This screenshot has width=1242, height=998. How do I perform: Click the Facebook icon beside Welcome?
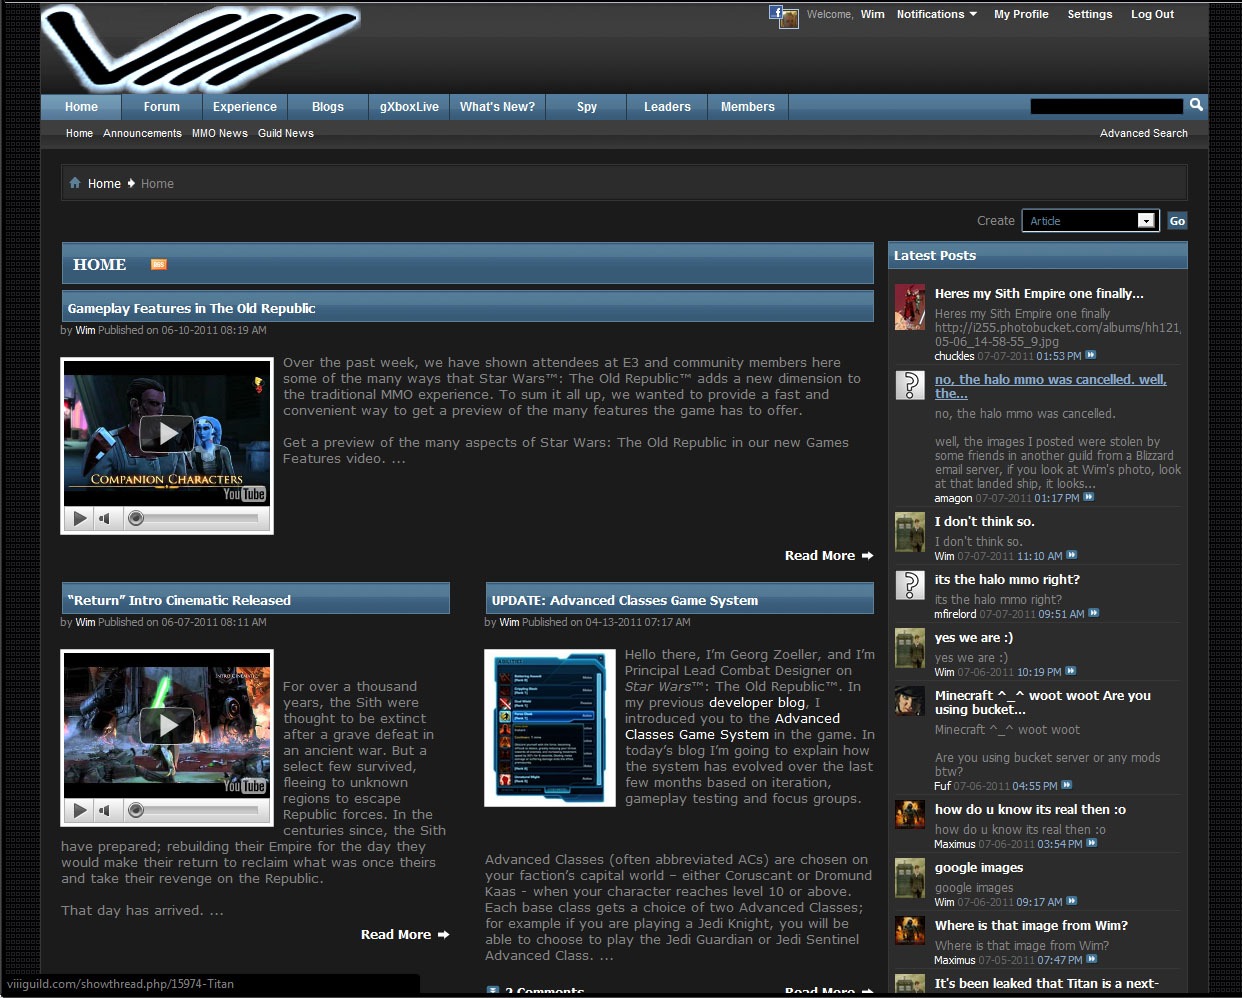coord(776,12)
